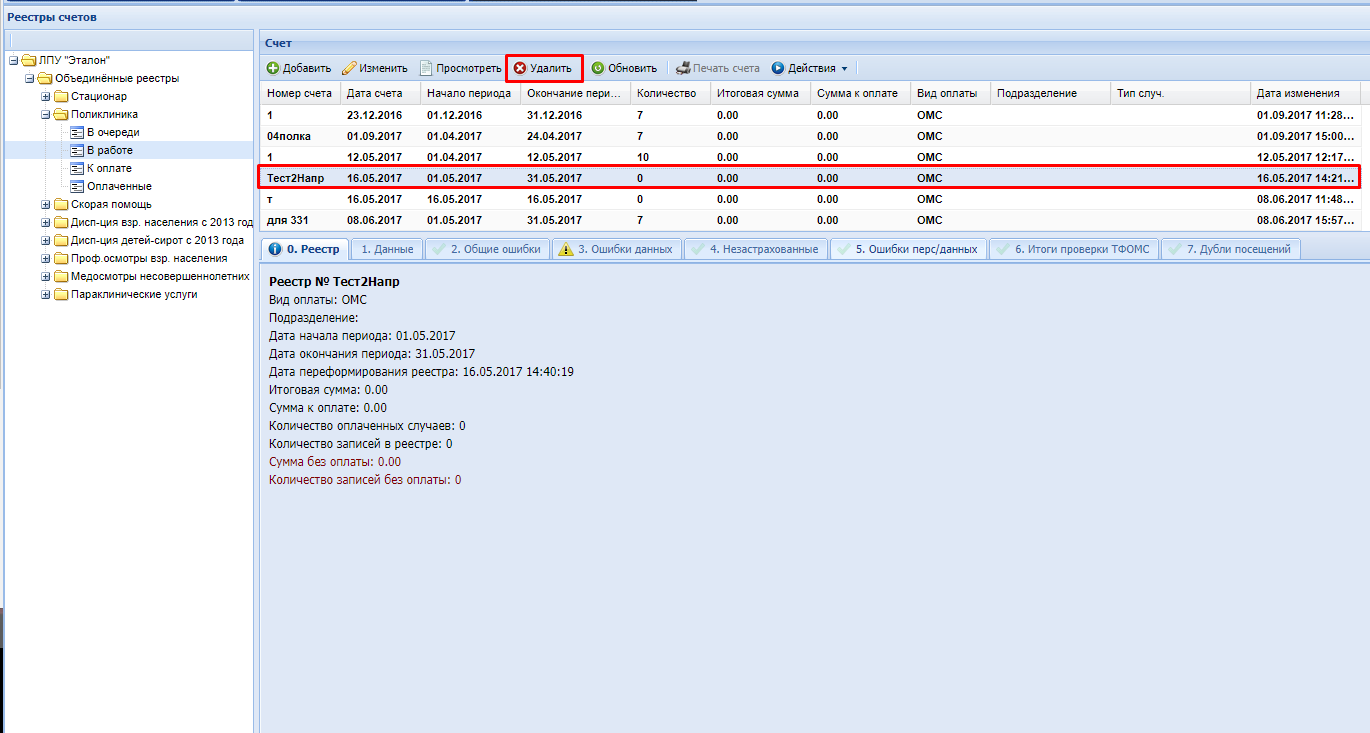Click the blue Действия play icon

(778, 68)
